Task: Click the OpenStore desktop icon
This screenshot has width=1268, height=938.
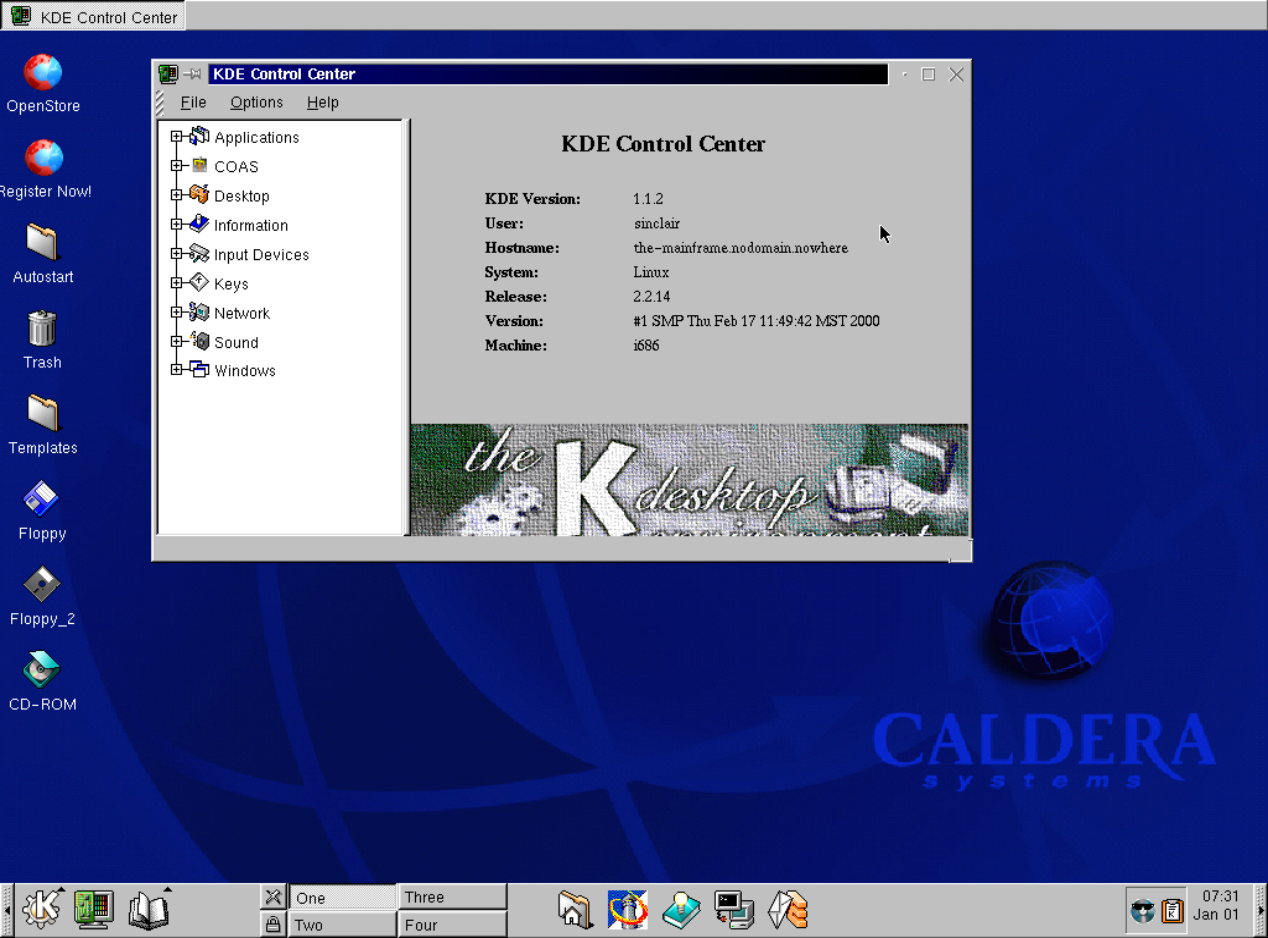Action: tap(43, 72)
